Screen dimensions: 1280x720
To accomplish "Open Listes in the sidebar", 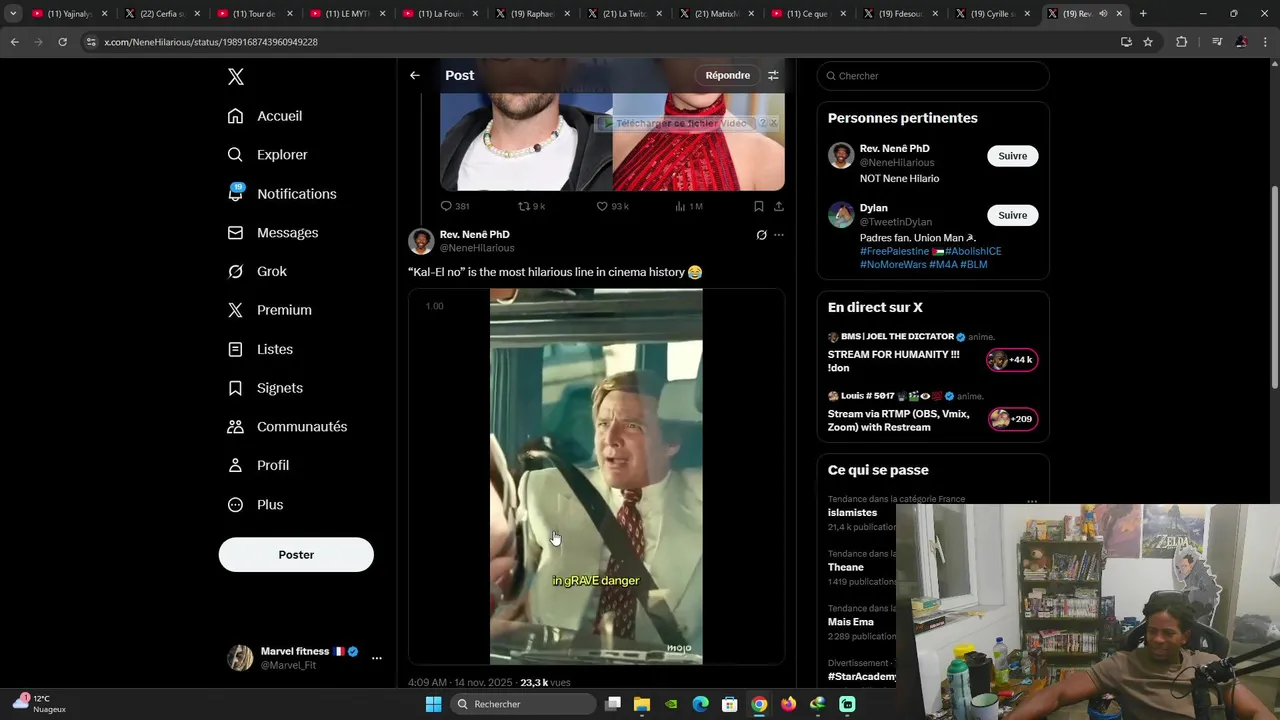I will tap(260, 349).
